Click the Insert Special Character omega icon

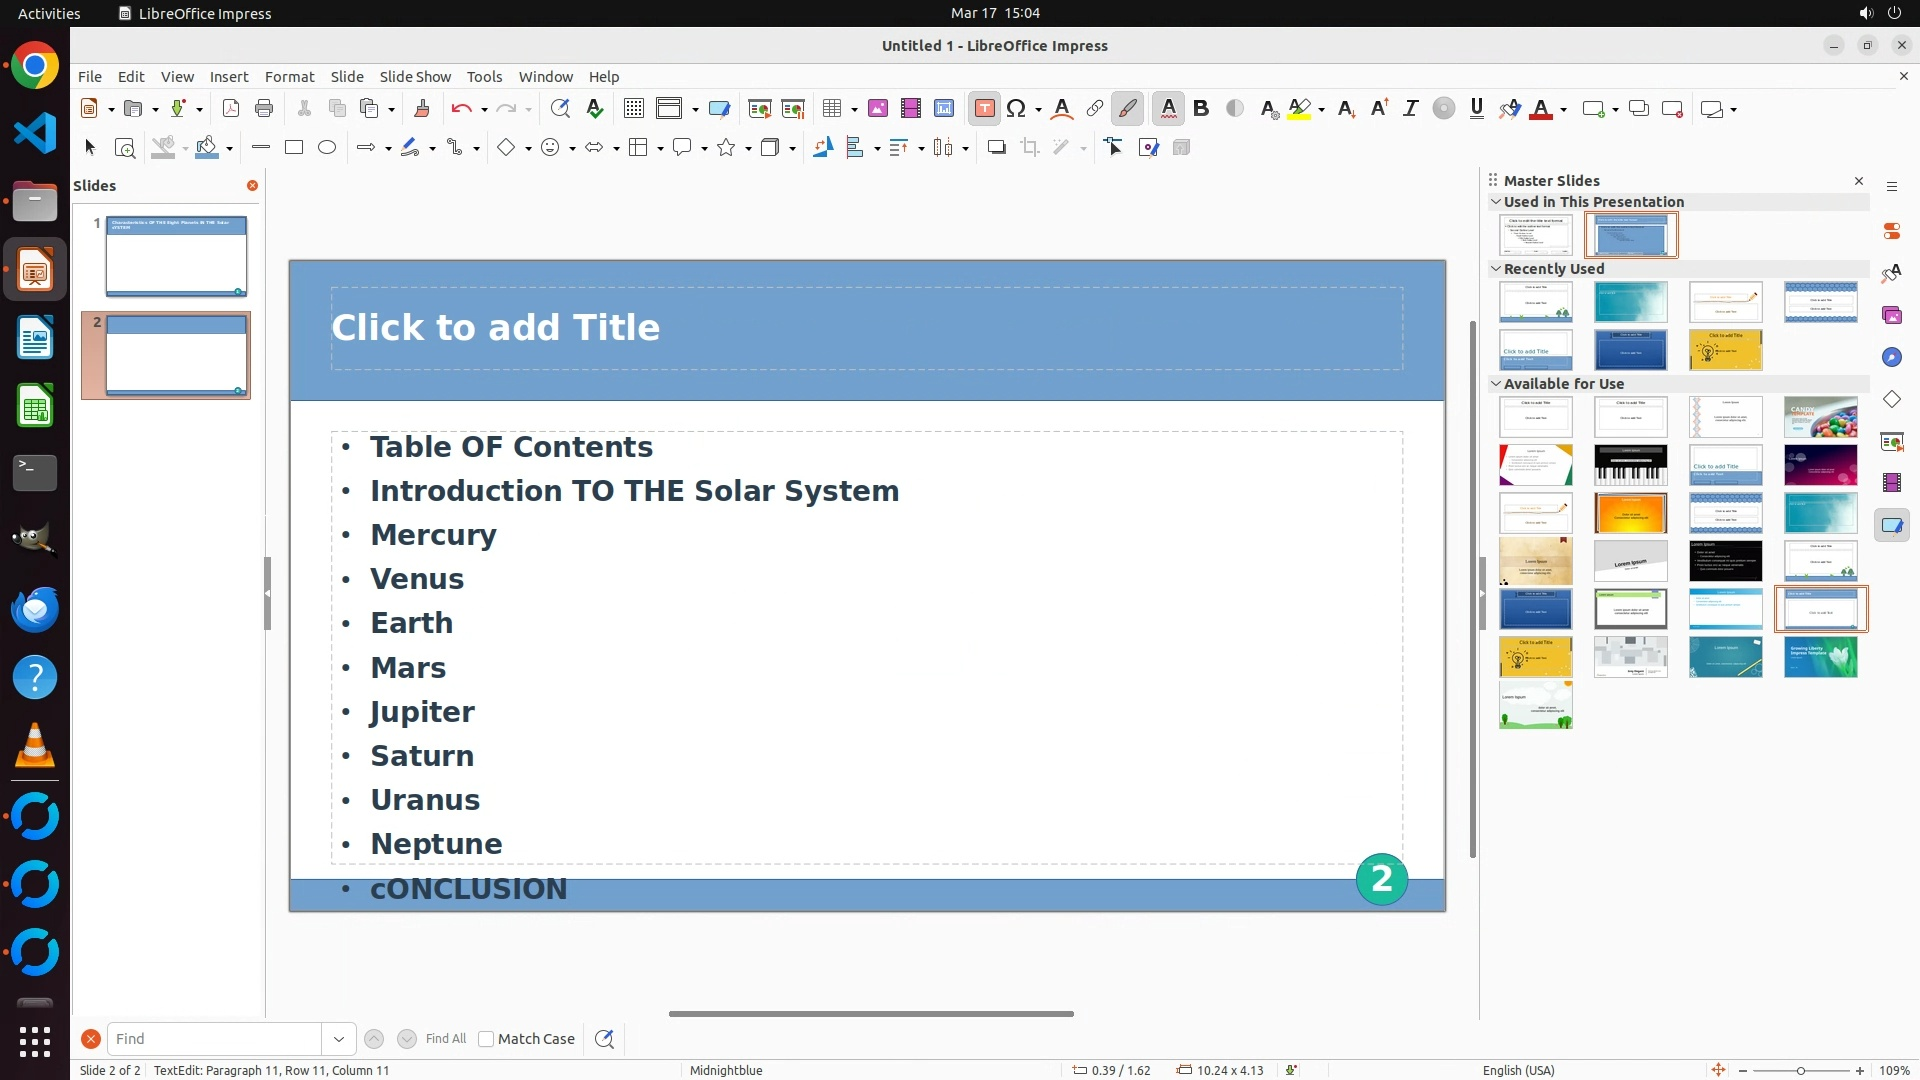click(1016, 109)
